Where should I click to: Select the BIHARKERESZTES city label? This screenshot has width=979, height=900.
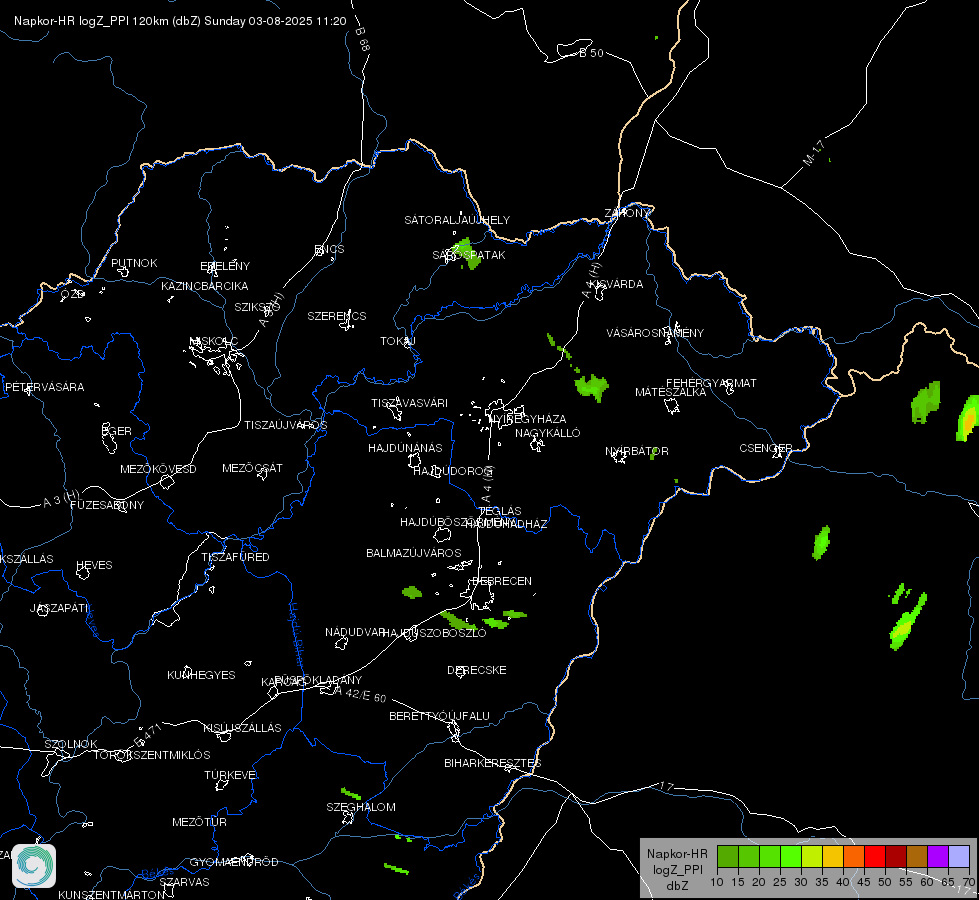point(493,763)
